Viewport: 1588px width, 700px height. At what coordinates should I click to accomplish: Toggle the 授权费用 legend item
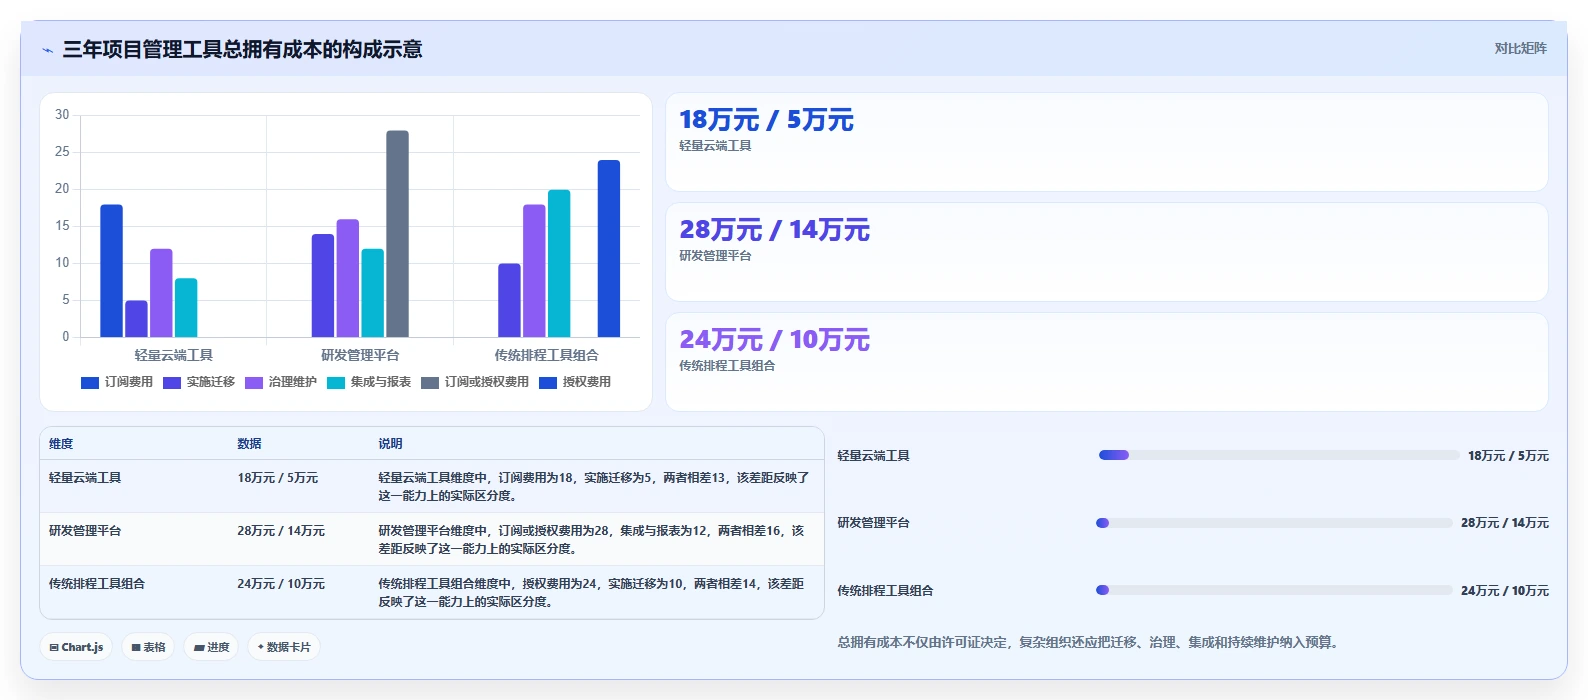tap(575, 382)
